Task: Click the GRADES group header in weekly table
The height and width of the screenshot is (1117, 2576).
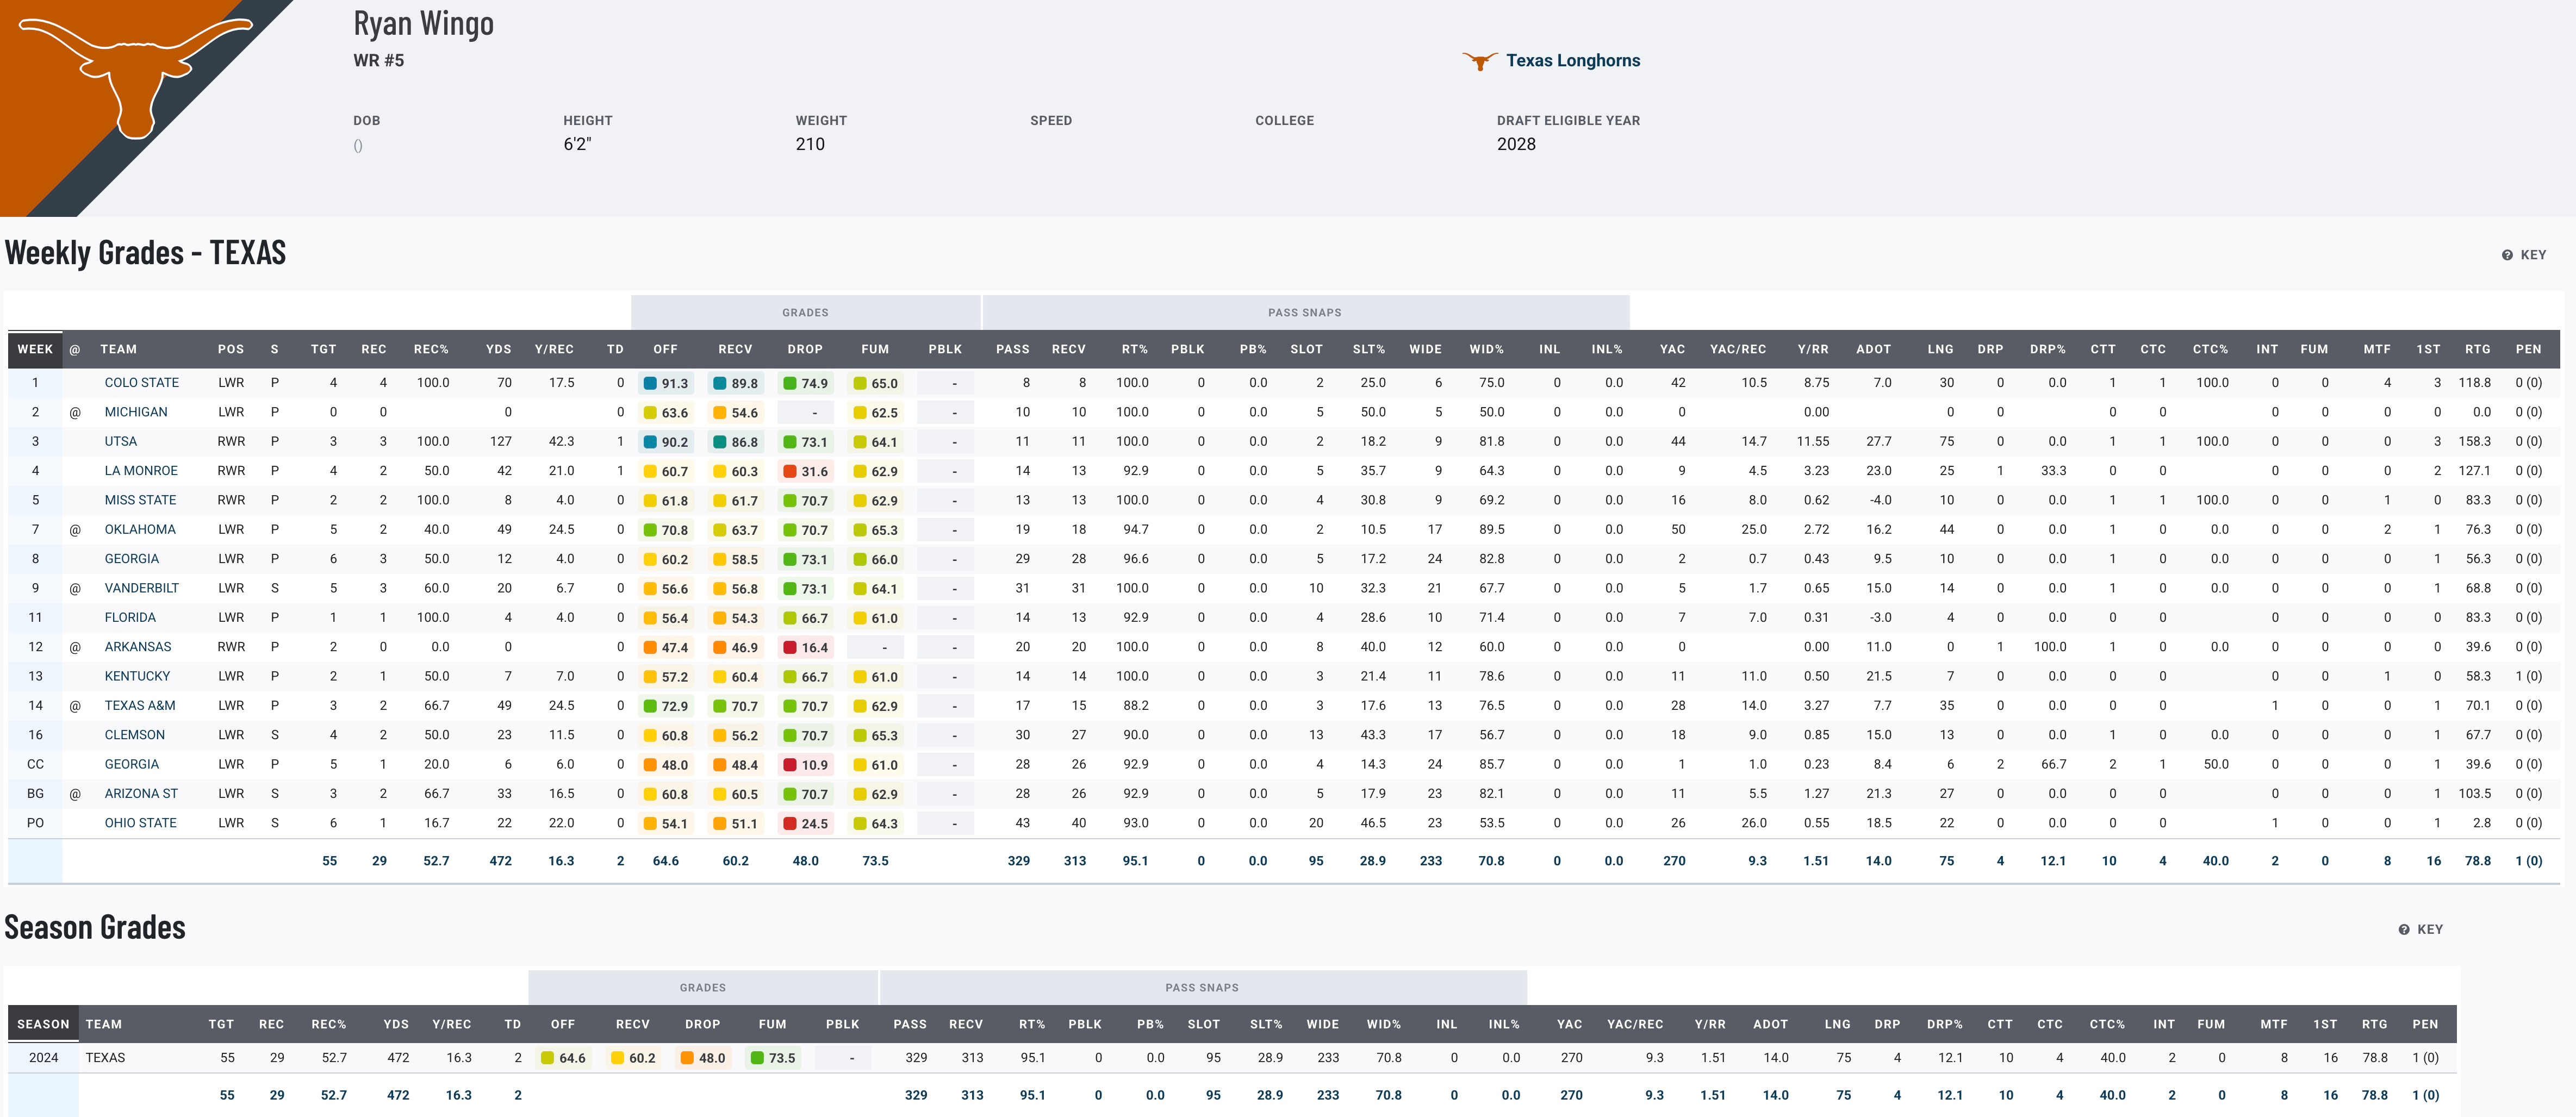Action: (805, 313)
